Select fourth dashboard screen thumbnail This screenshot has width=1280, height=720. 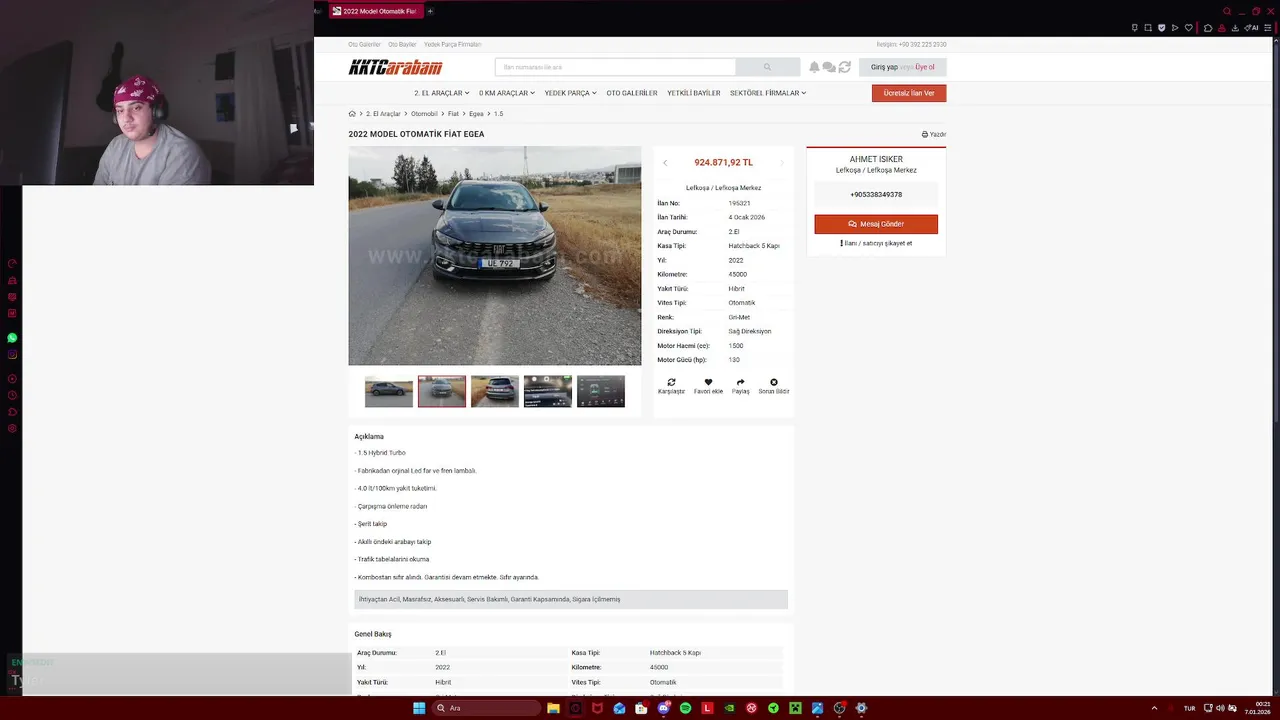548,391
